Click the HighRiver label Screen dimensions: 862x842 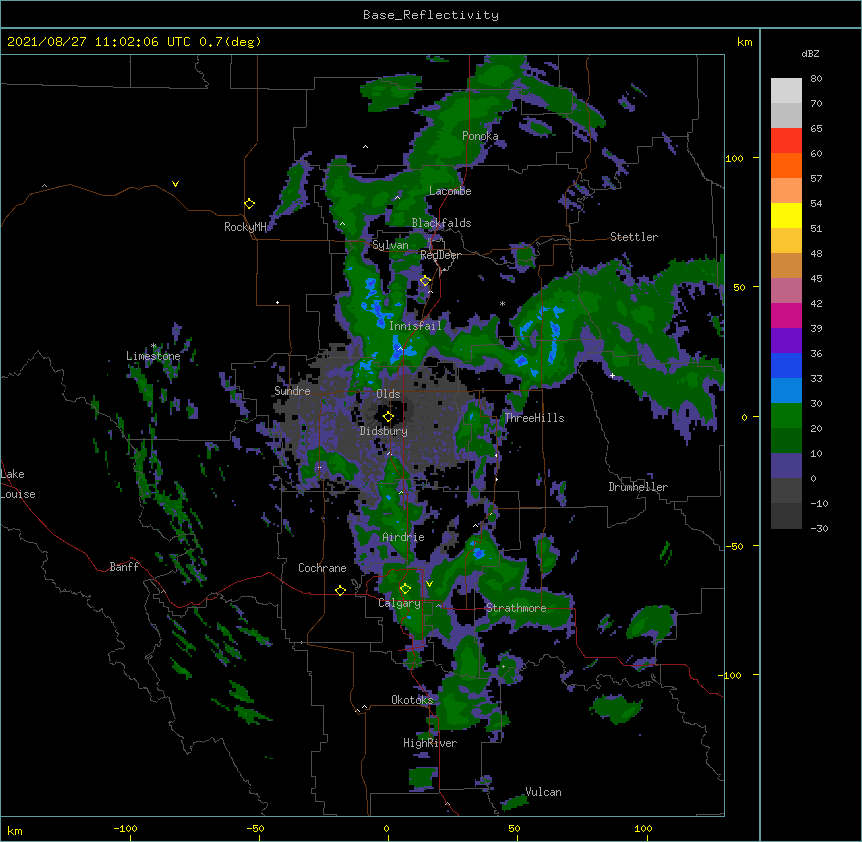coord(430,743)
